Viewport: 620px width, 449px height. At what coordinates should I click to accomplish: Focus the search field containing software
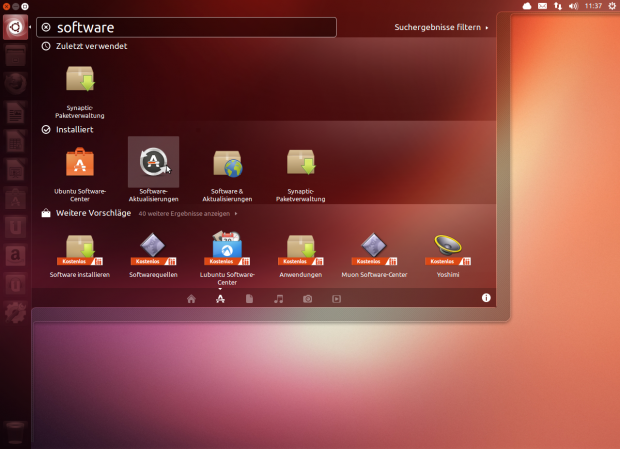186,27
